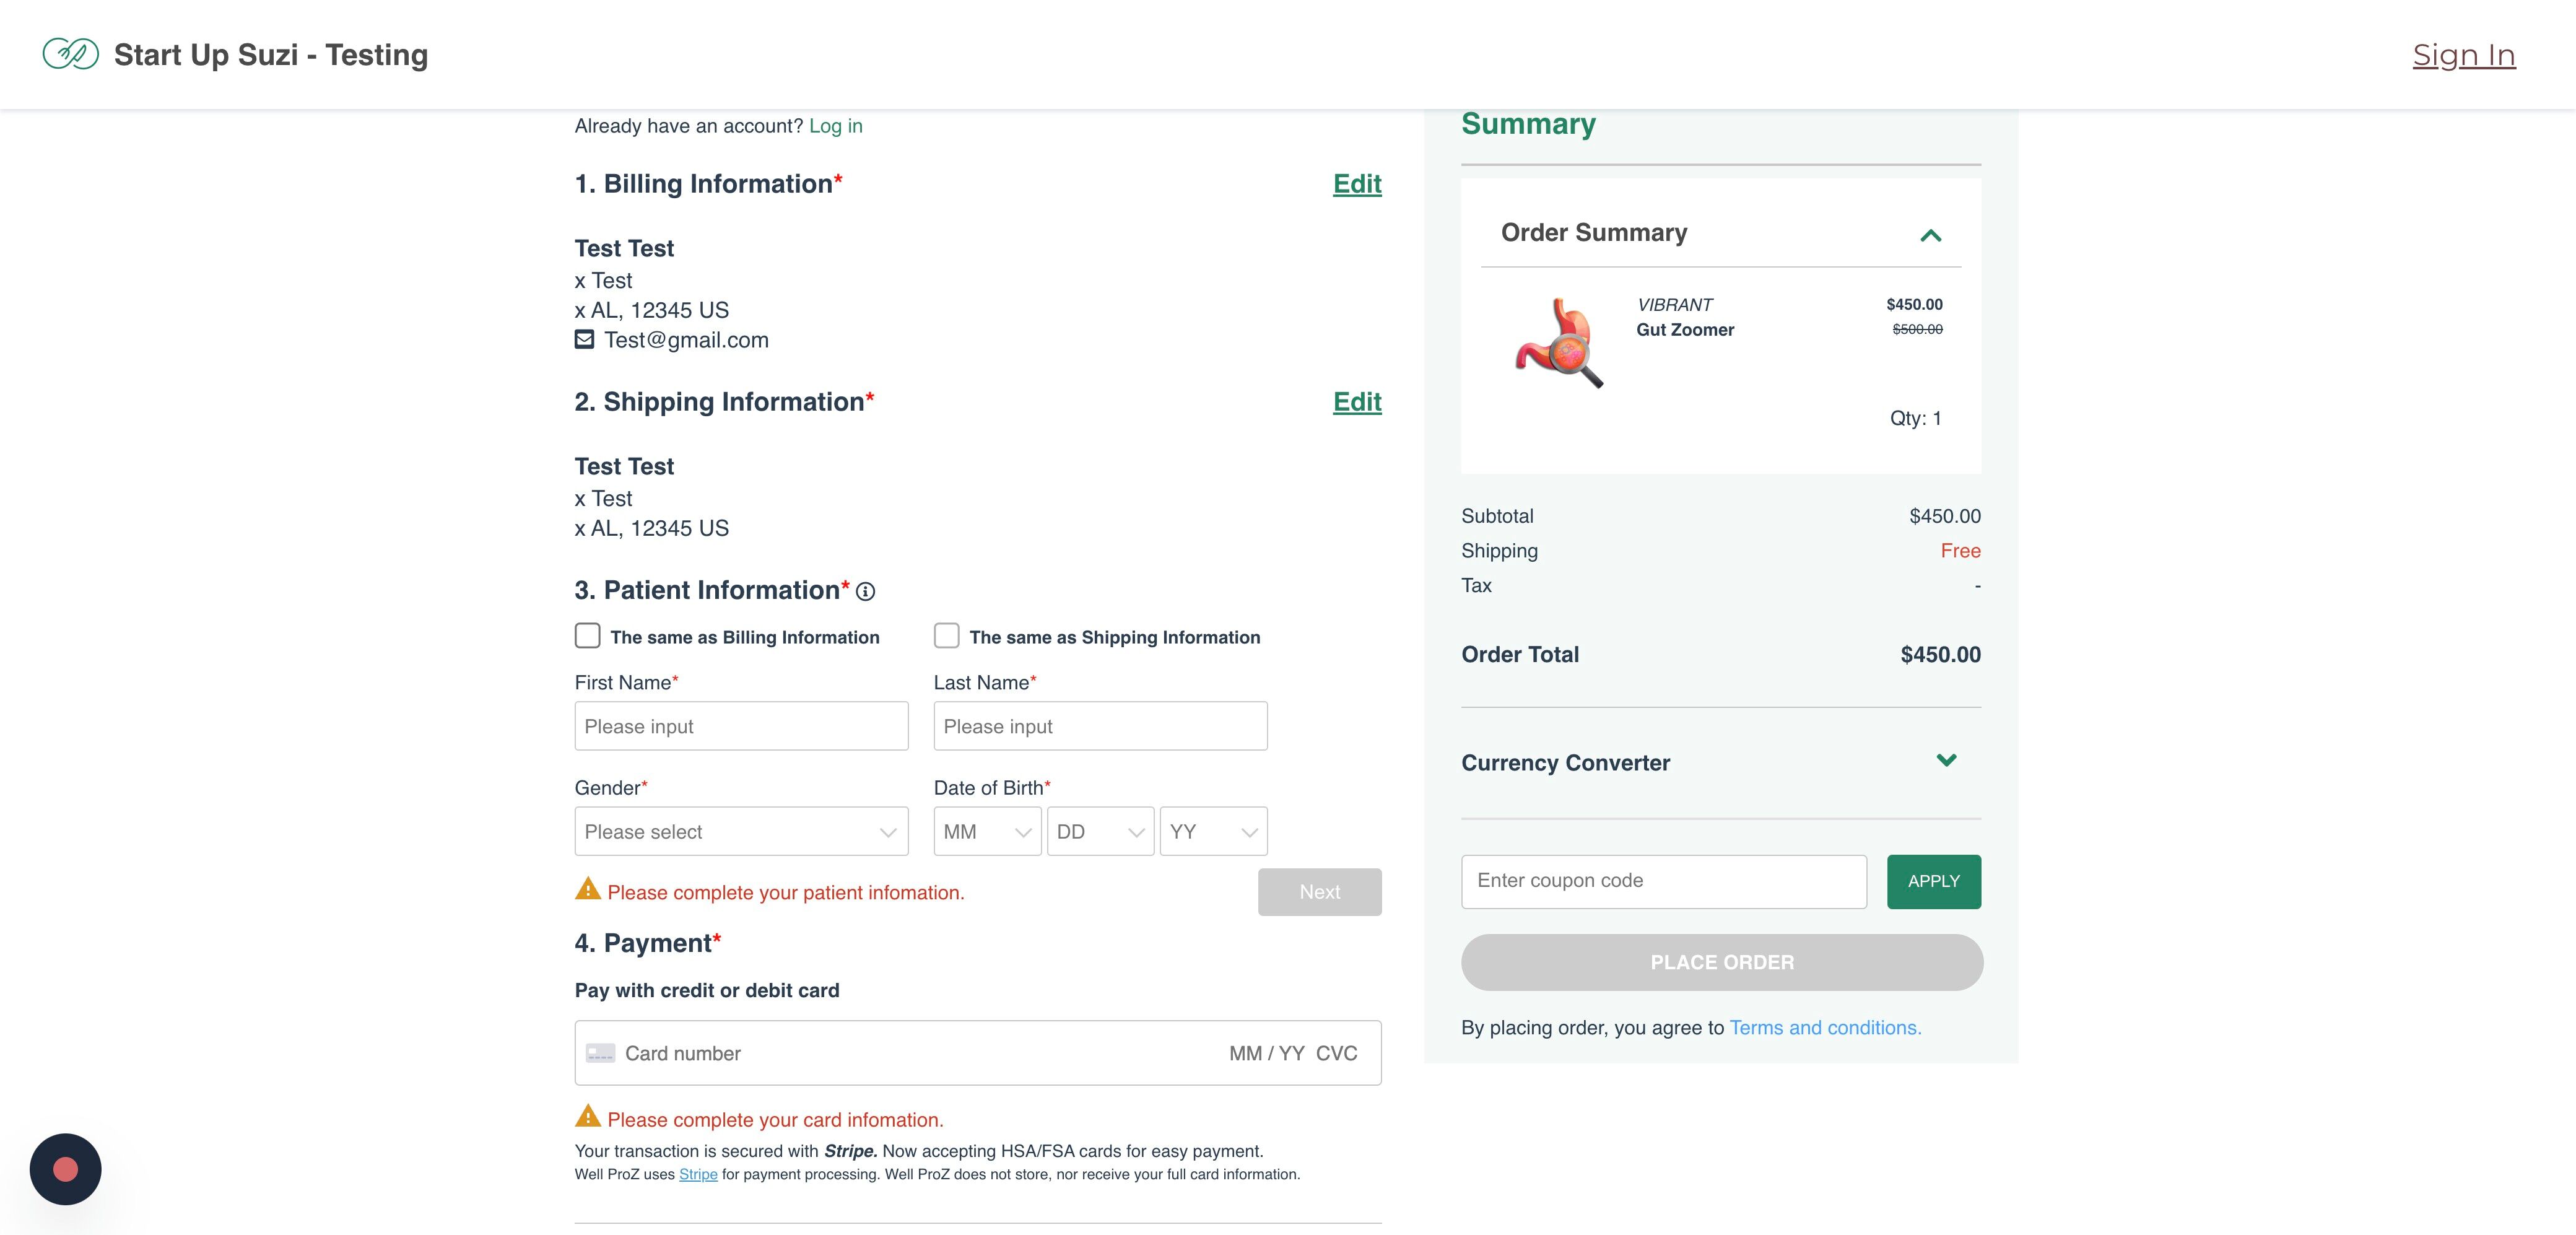
Task: Click the Start Up Suzi logo icon
Action: click(x=71, y=54)
